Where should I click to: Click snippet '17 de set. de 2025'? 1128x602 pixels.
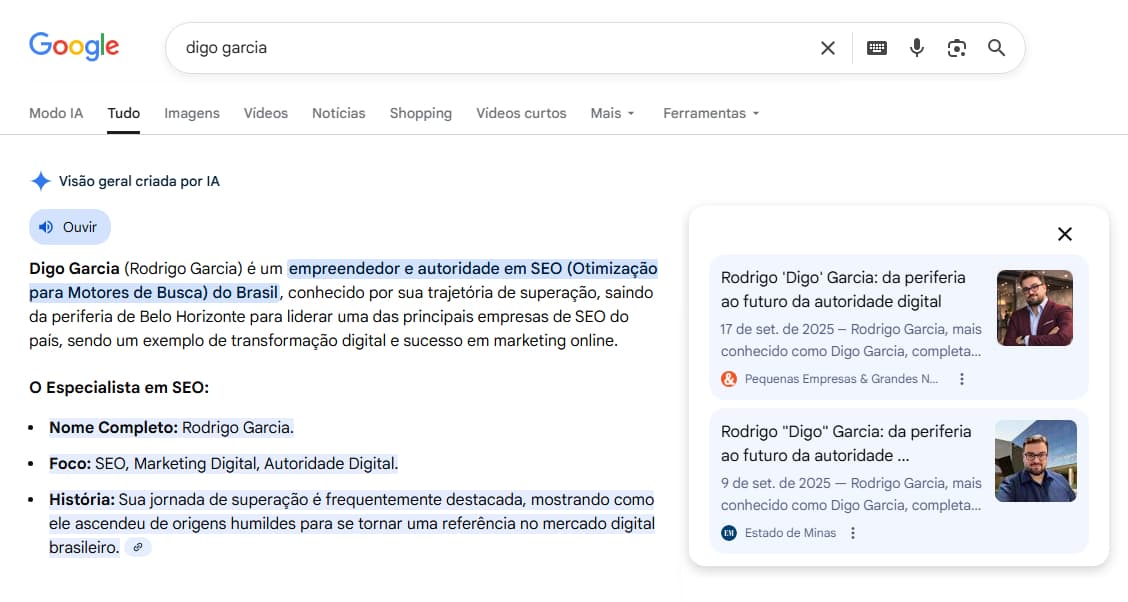pyautogui.click(x=777, y=329)
